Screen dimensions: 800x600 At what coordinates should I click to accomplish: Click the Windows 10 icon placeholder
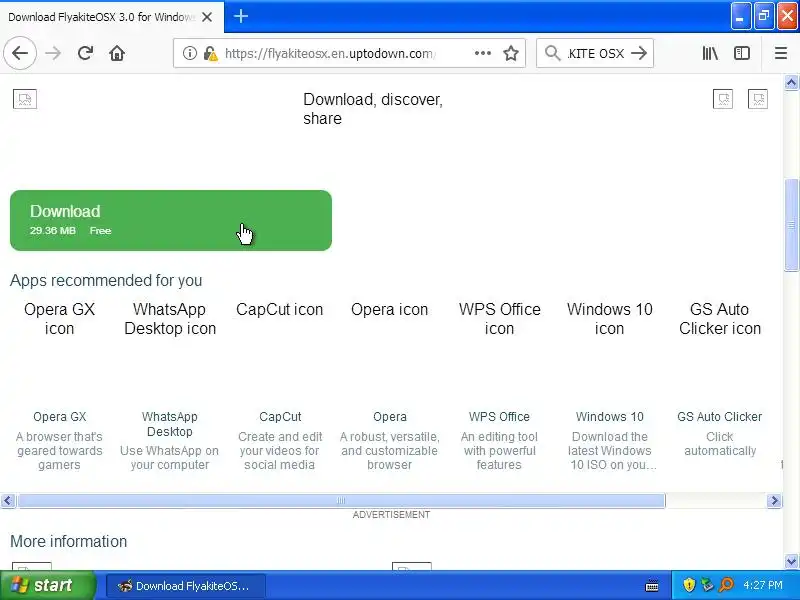[x=609, y=318]
